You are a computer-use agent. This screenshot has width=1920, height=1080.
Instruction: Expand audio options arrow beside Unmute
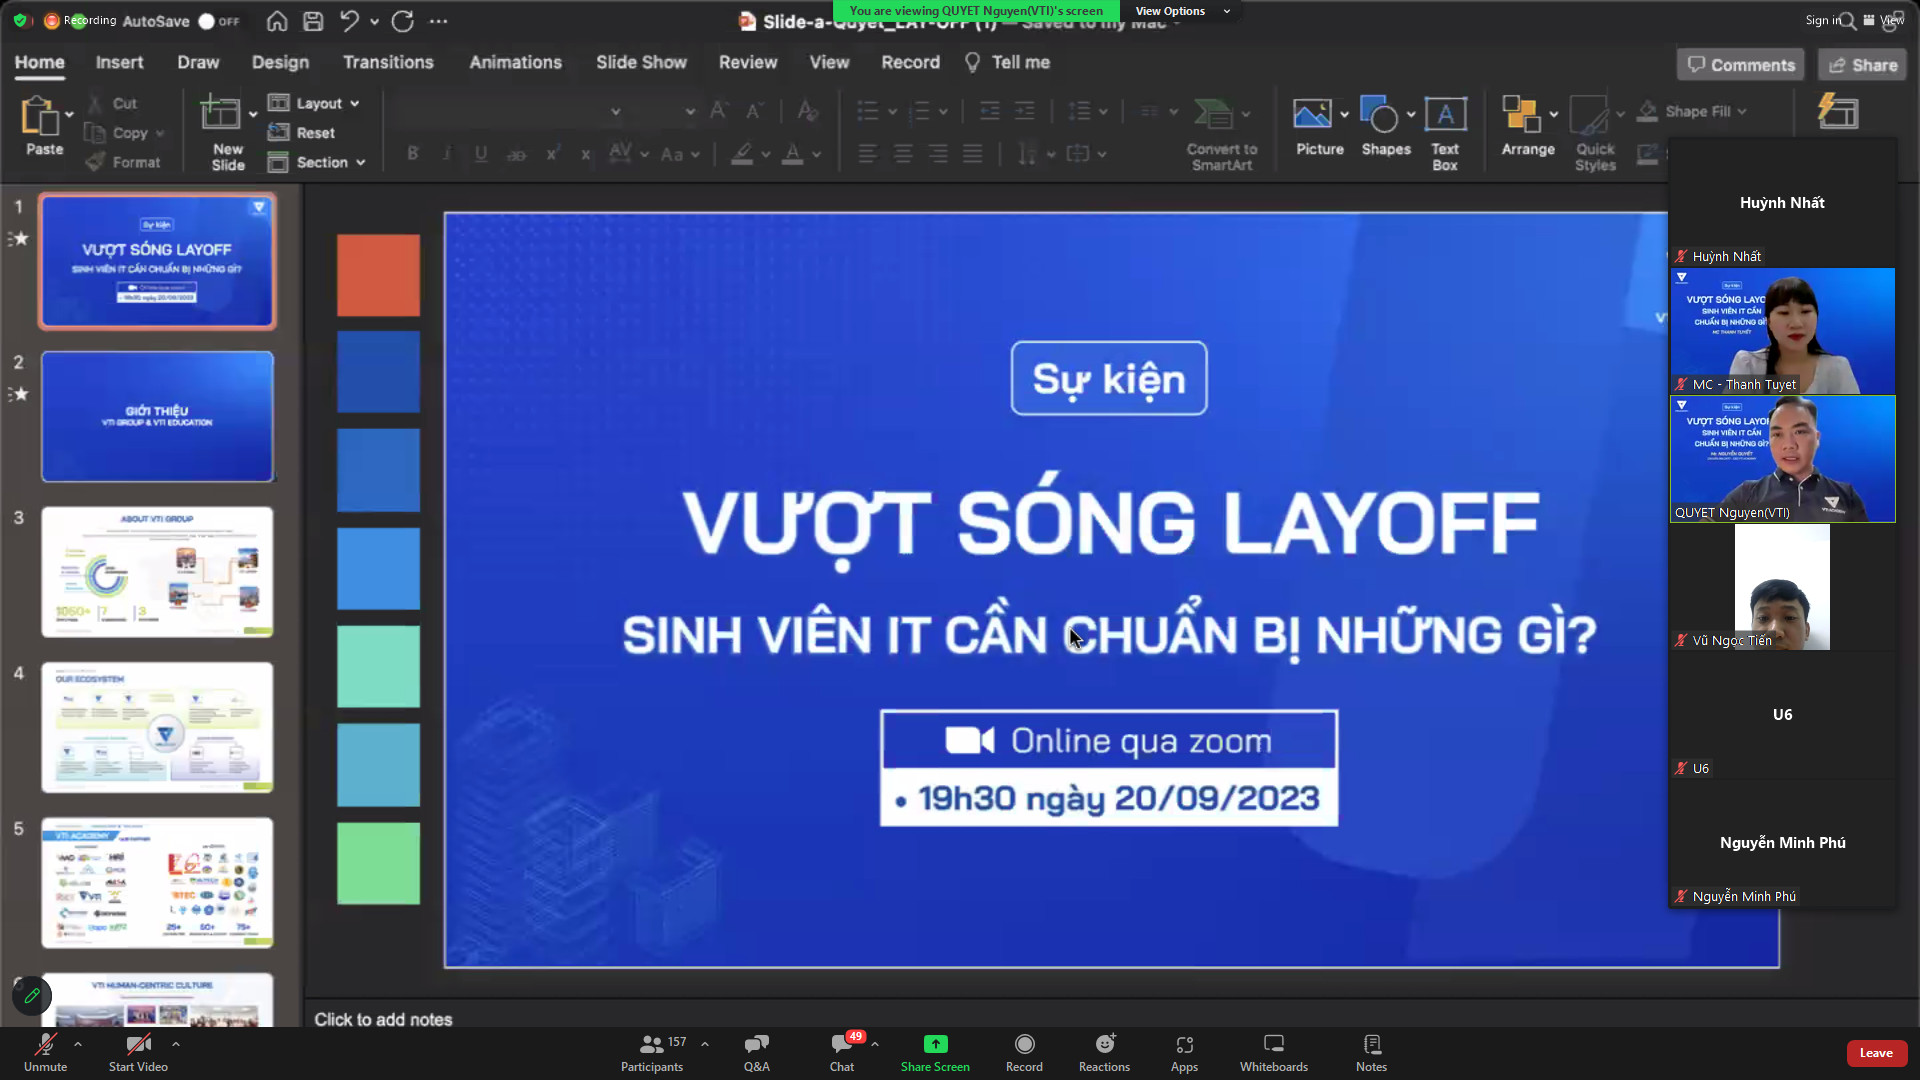coord(78,1043)
